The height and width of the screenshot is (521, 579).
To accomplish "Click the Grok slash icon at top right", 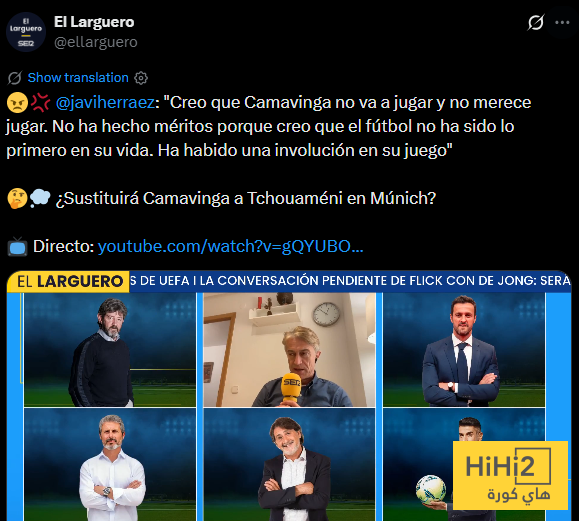I will (x=535, y=23).
